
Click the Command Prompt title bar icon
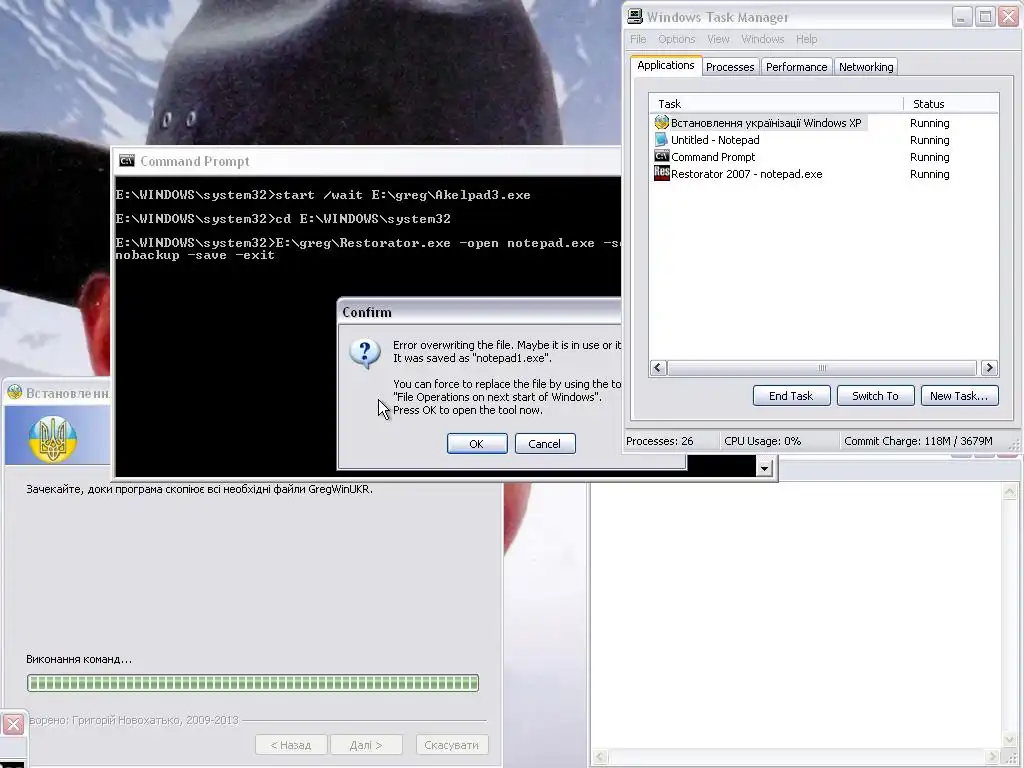click(x=127, y=161)
